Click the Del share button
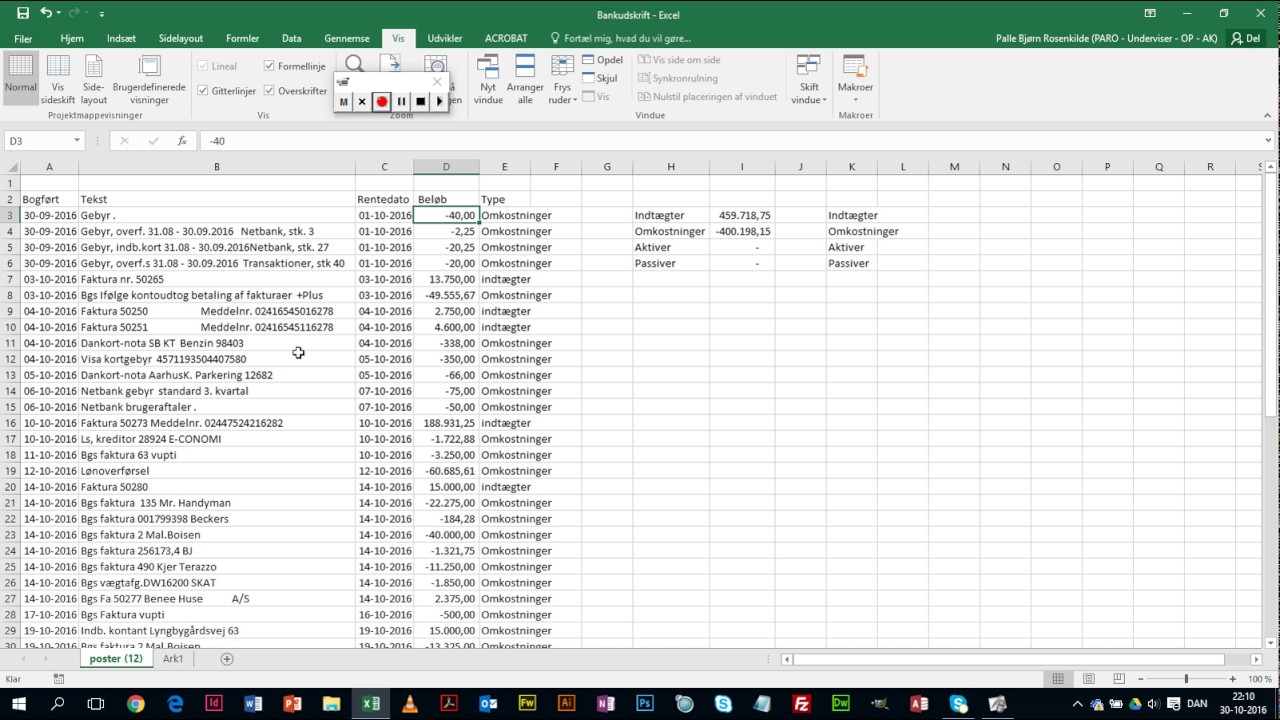1280x720 pixels. coord(1246,38)
